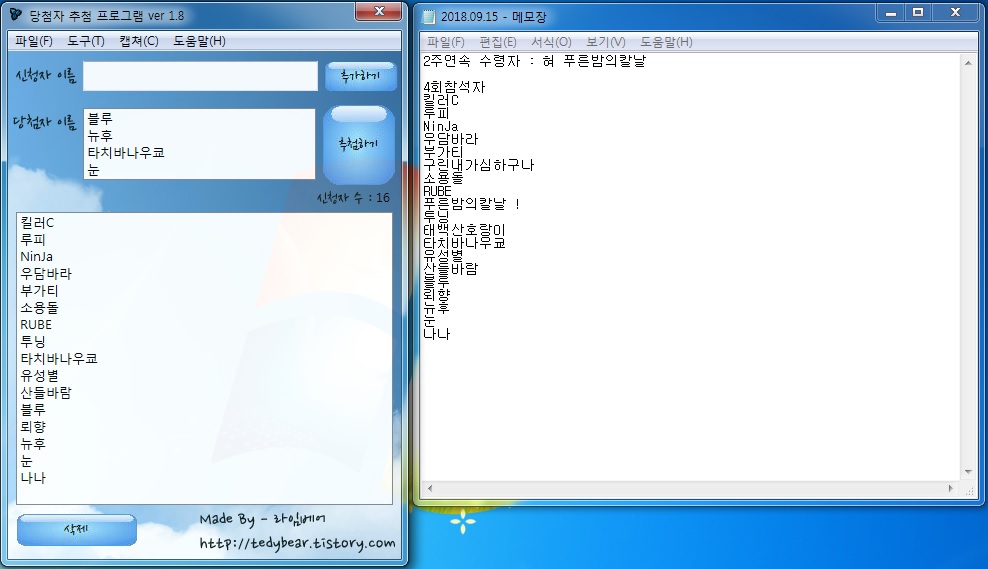Open the 편집(E) menu in Notepad
The image size is (988, 569).
pos(498,42)
